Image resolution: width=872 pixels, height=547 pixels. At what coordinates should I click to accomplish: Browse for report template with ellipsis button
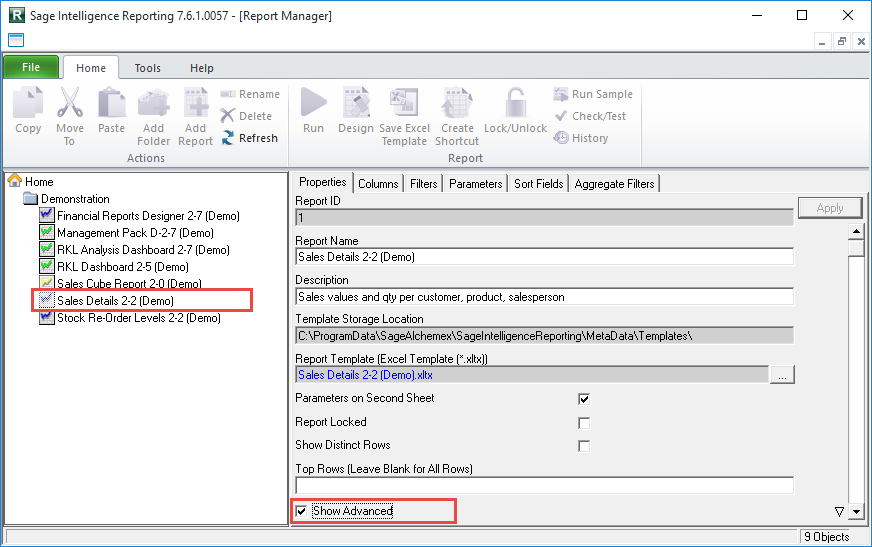pos(782,375)
